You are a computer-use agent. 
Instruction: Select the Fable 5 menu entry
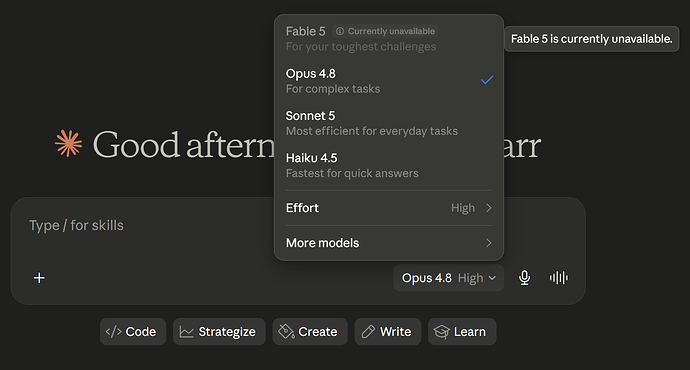tap(389, 38)
